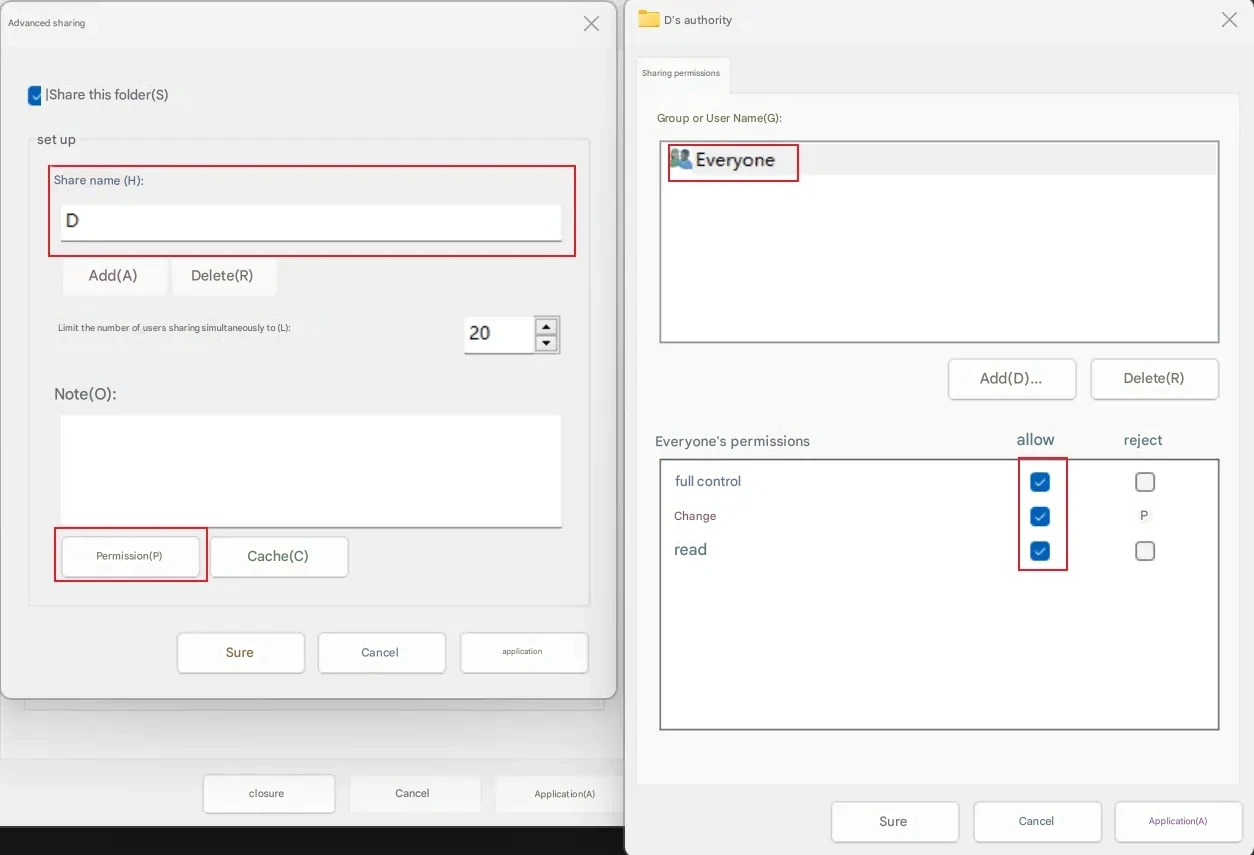Decrease simultaneous user limit with down arrow
The height and width of the screenshot is (855, 1254).
coord(546,343)
